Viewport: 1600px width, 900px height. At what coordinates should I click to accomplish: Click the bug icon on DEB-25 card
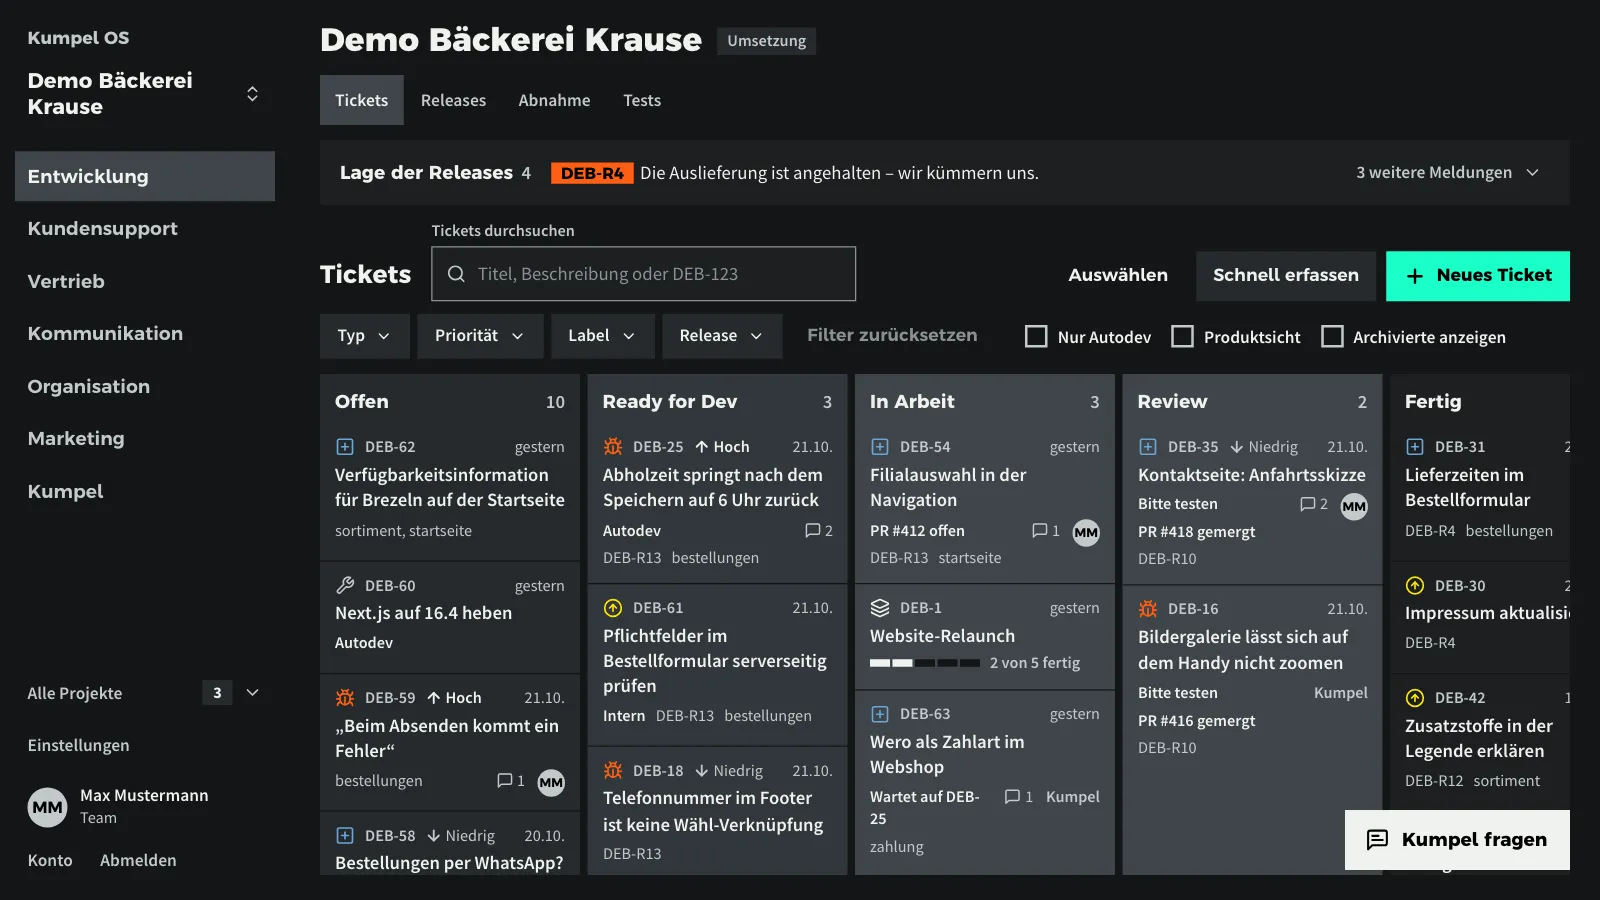click(x=613, y=447)
